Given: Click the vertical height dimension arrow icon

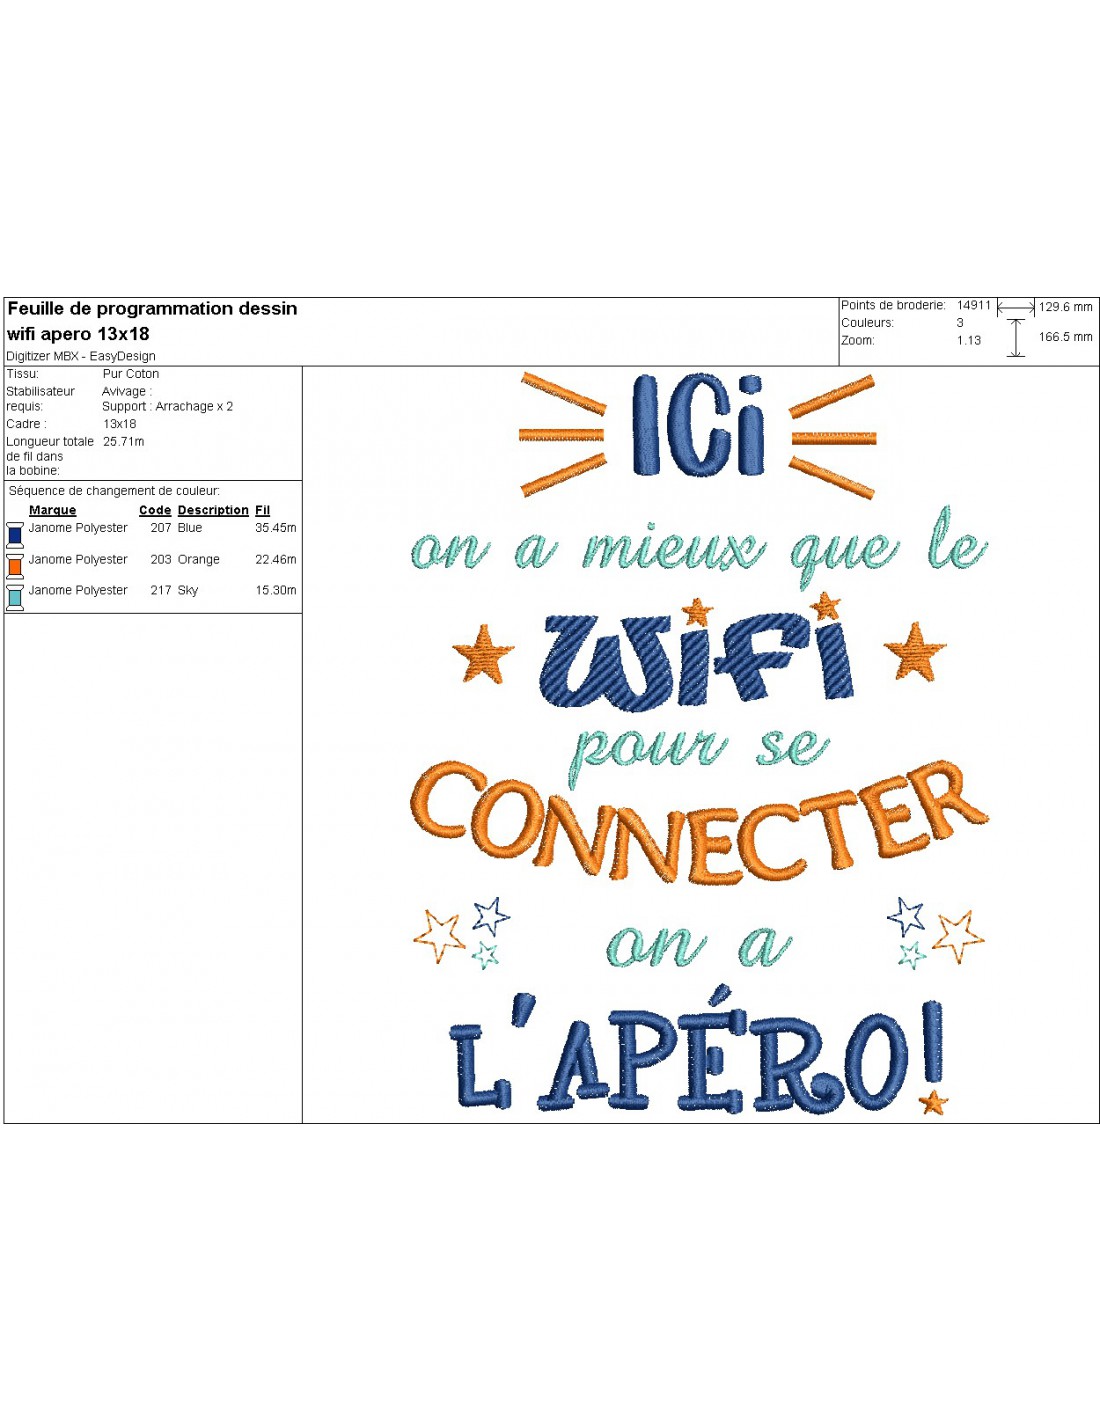Looking at the screenshot, I should point(1016,338).
